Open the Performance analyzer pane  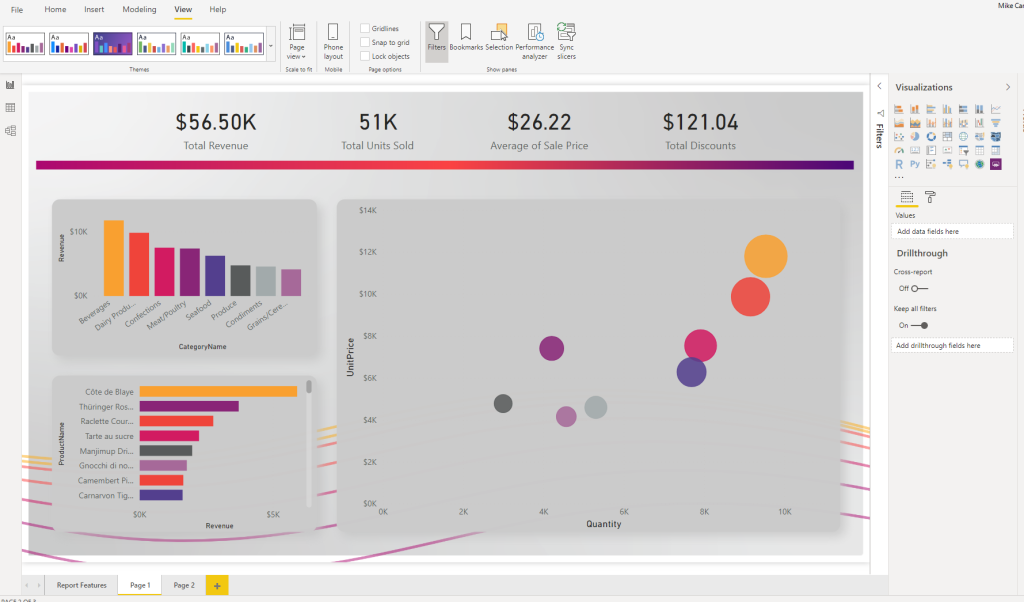(x=534, y=42)
